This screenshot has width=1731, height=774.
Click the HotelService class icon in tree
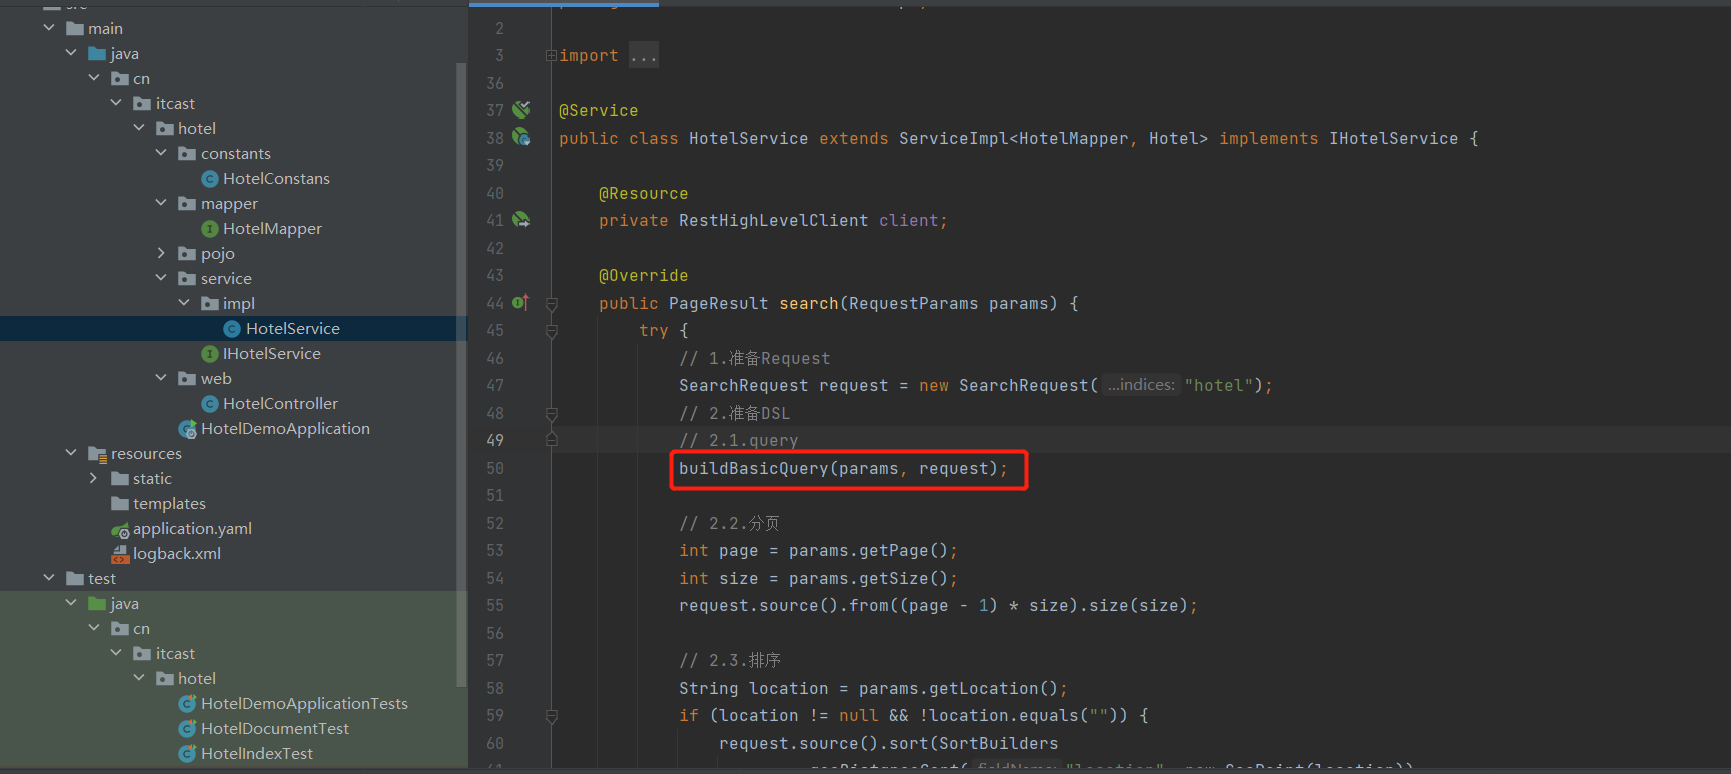232,329
